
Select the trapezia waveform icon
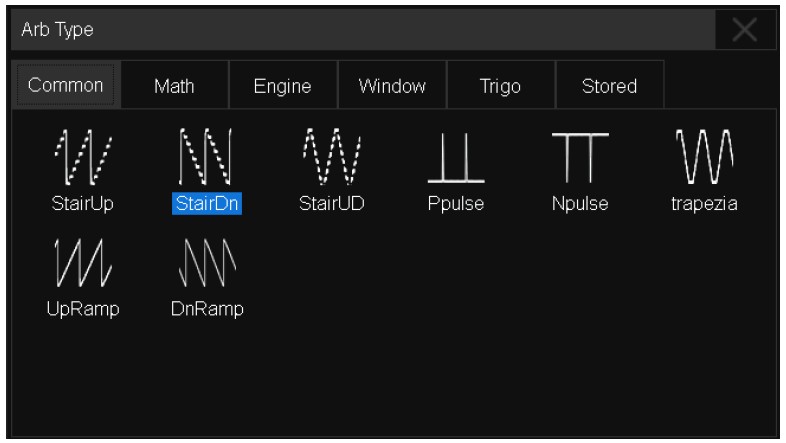coord(705,158)
